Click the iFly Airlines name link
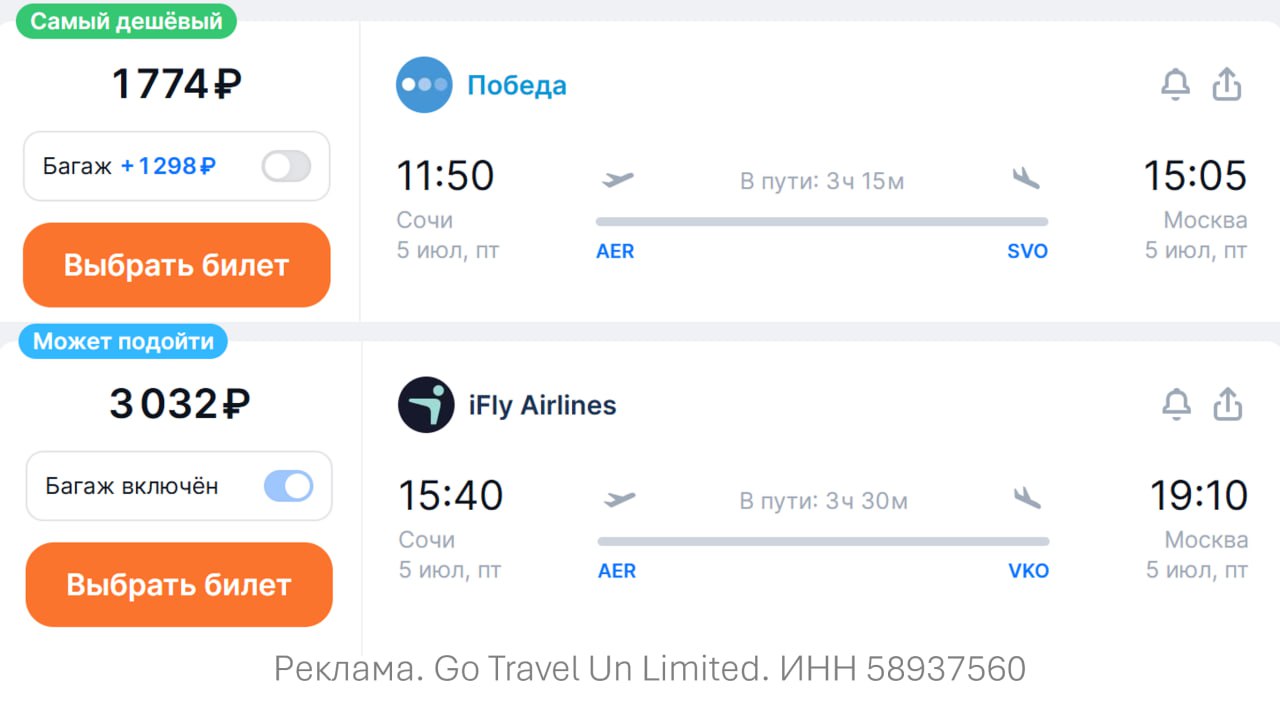The image size is (1280, 714). pyautogui.click(x=542, y=405)
